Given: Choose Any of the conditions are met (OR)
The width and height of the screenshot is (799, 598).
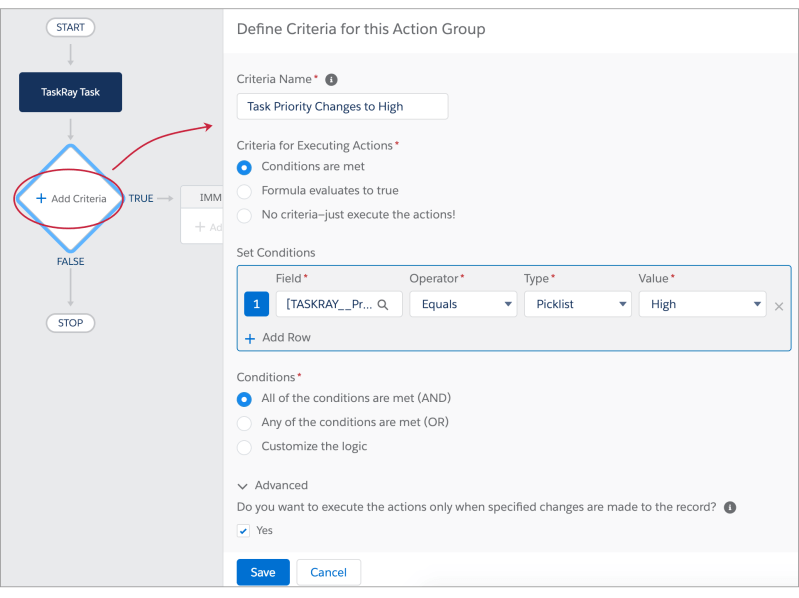Looking at the screenshot, I should click(x=244, y=423).
